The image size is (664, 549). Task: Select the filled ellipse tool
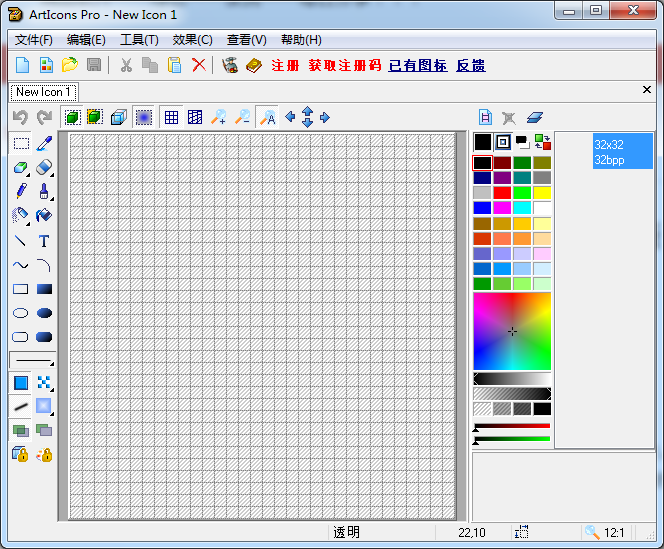[44, 313]
